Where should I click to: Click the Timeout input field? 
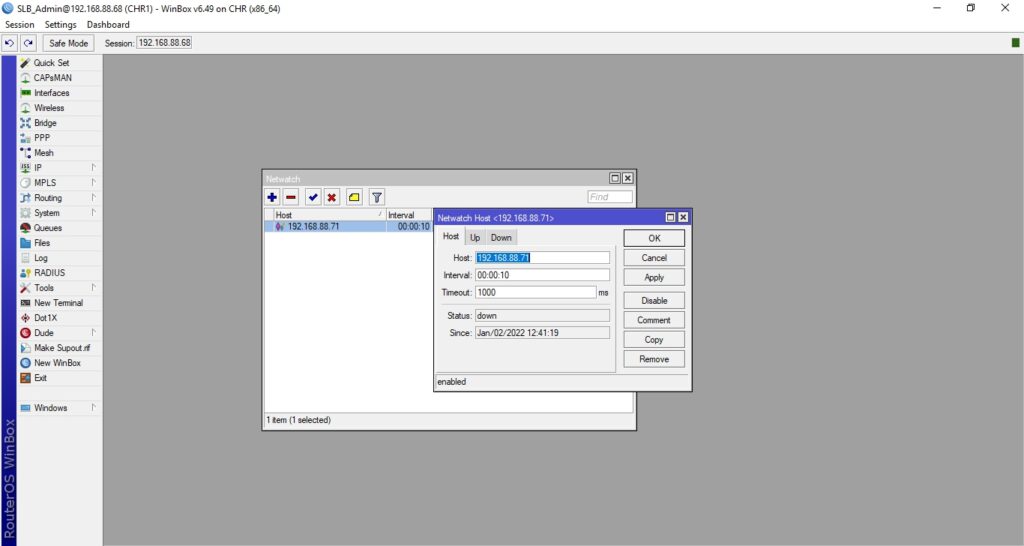[x=536, y=293]
